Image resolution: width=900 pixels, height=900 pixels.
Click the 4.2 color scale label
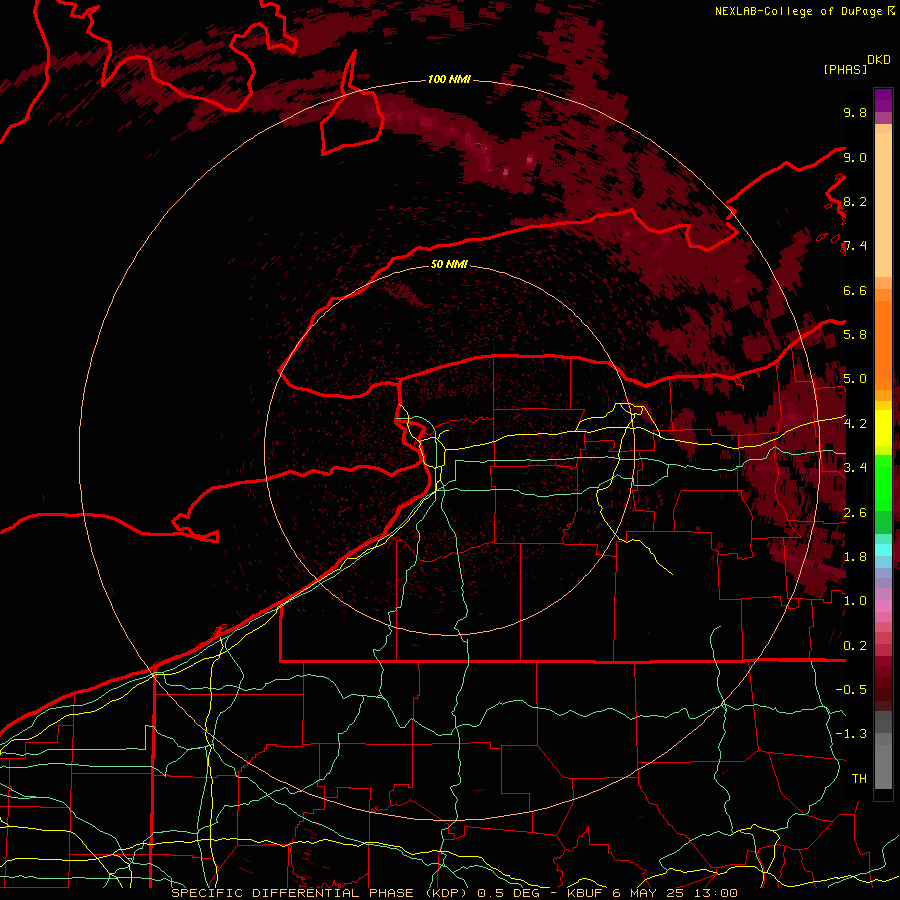[x=855, y=423]
